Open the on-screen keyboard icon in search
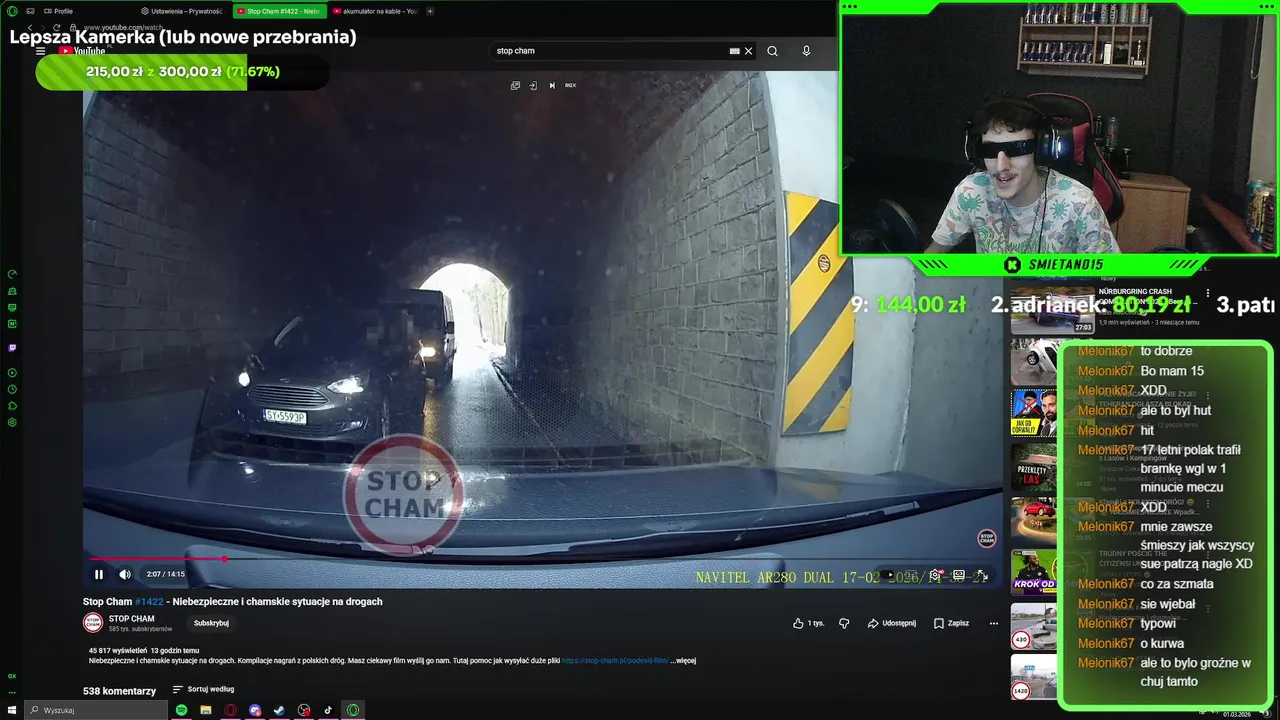This screenshot has height=720, width=1280. tap(735, 51)
